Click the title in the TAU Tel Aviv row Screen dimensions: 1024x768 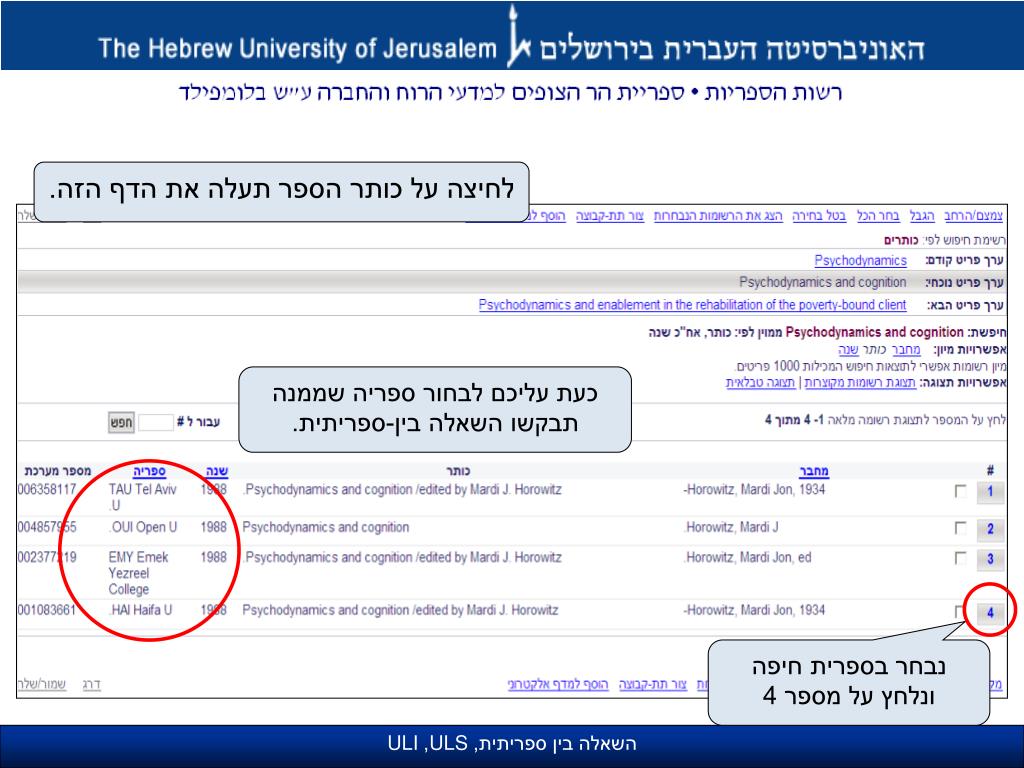(x=402, y=489)
